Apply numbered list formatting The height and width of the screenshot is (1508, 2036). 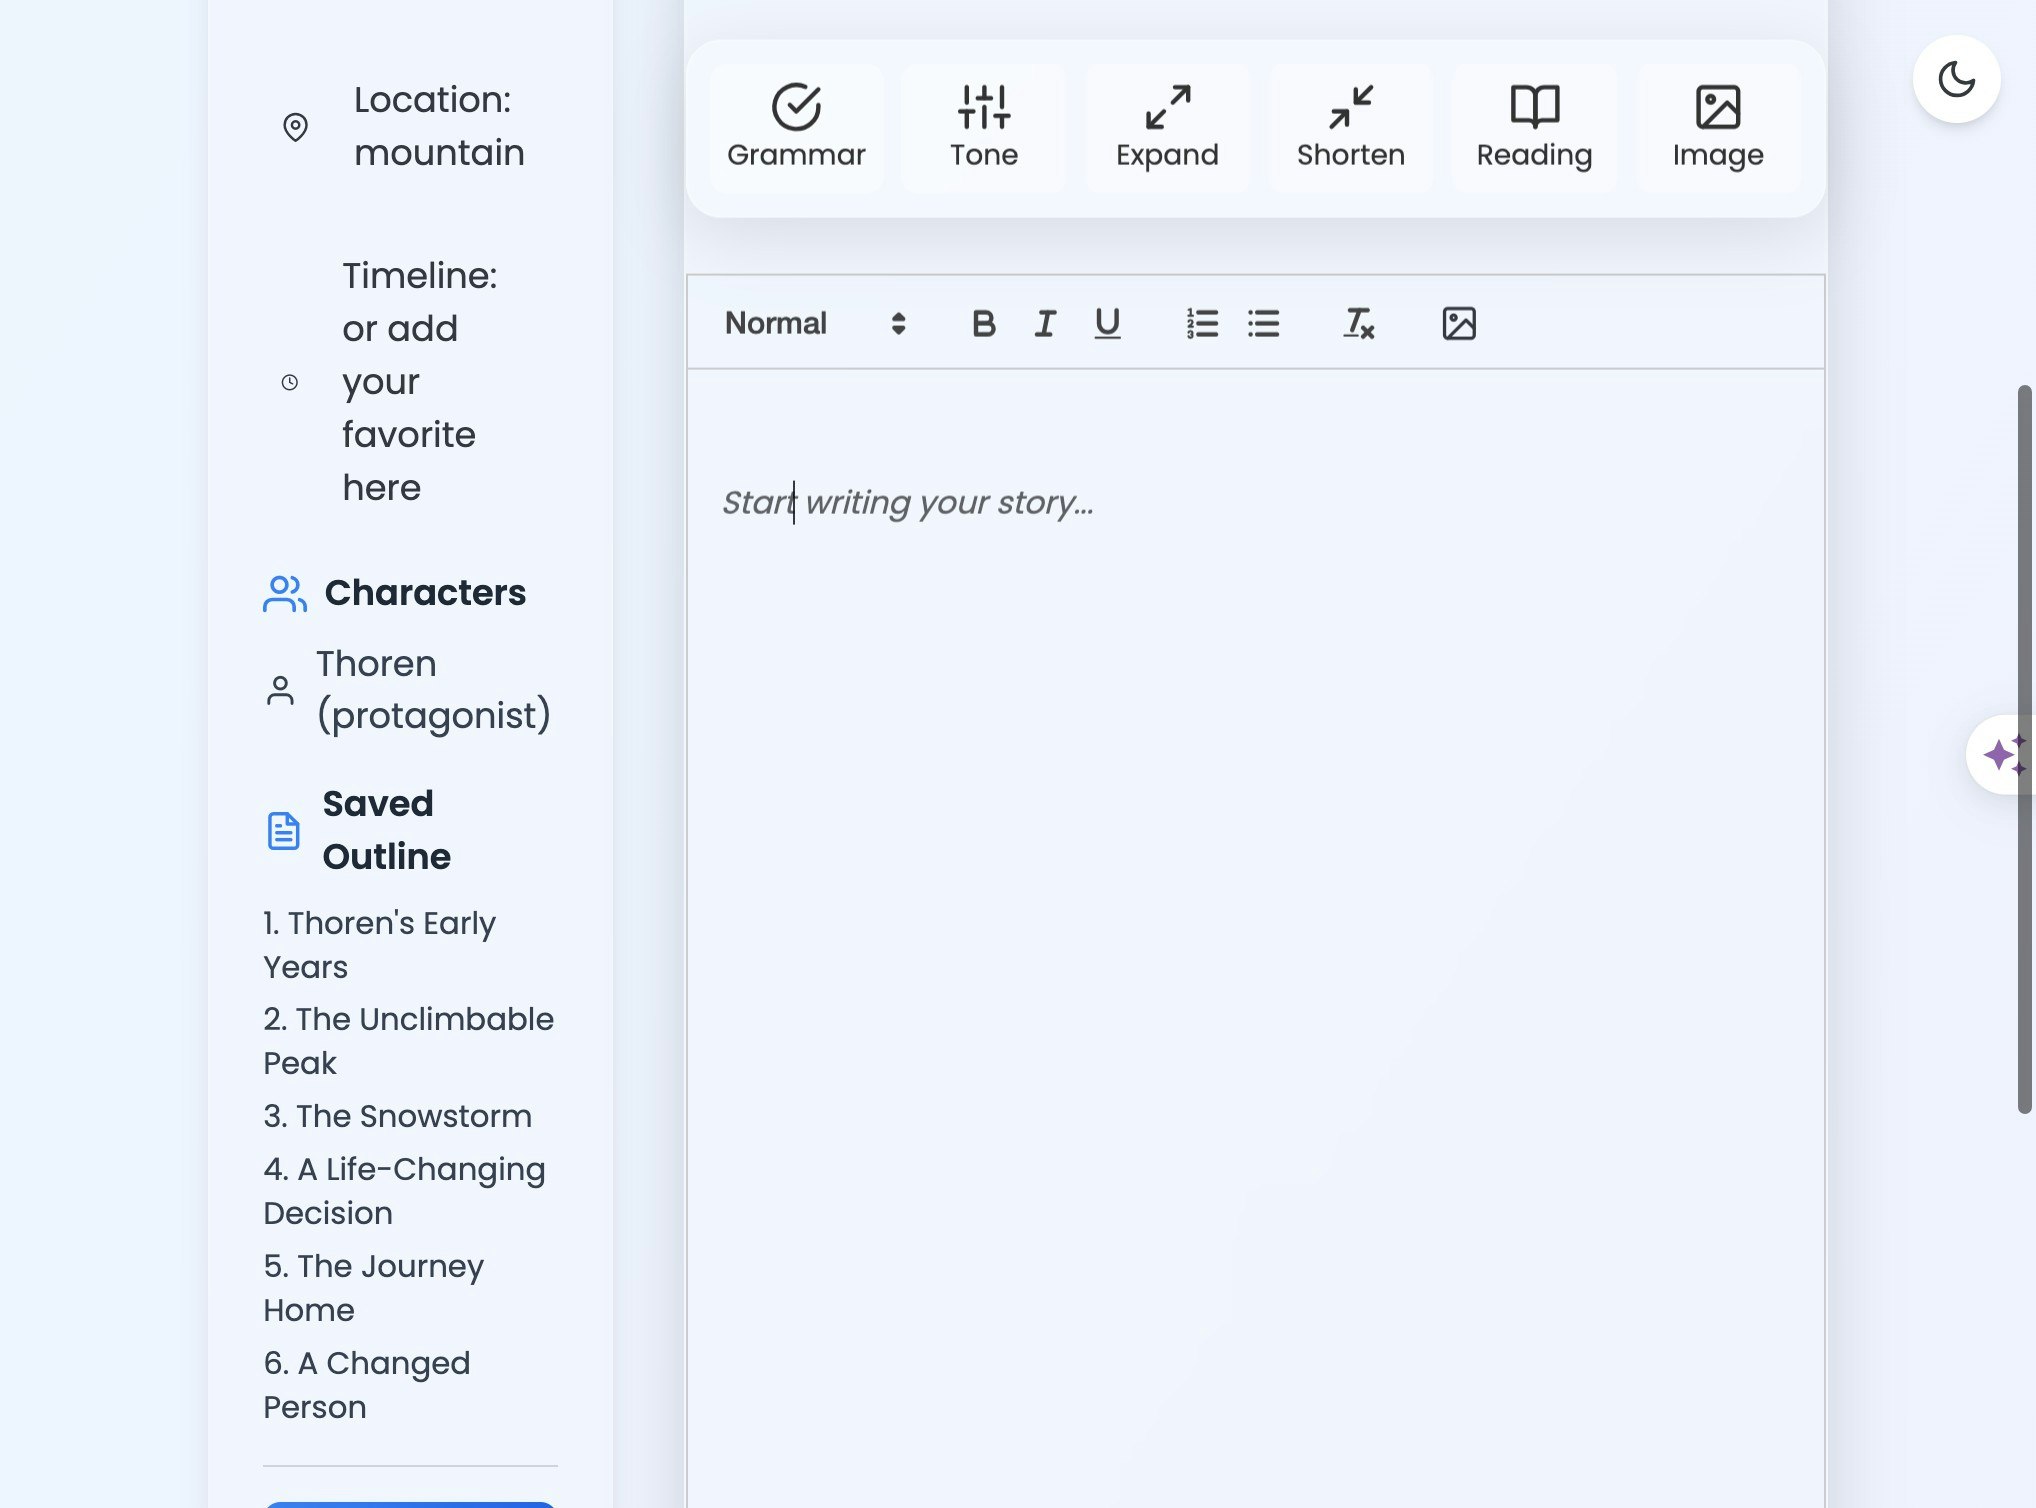coord(1202,323)
